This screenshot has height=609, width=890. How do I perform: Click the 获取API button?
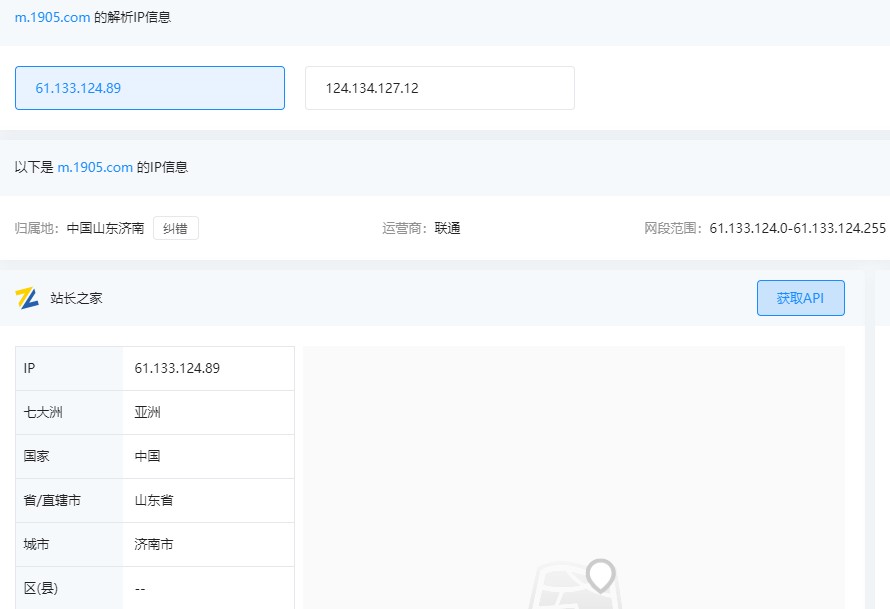click(800, 298)
